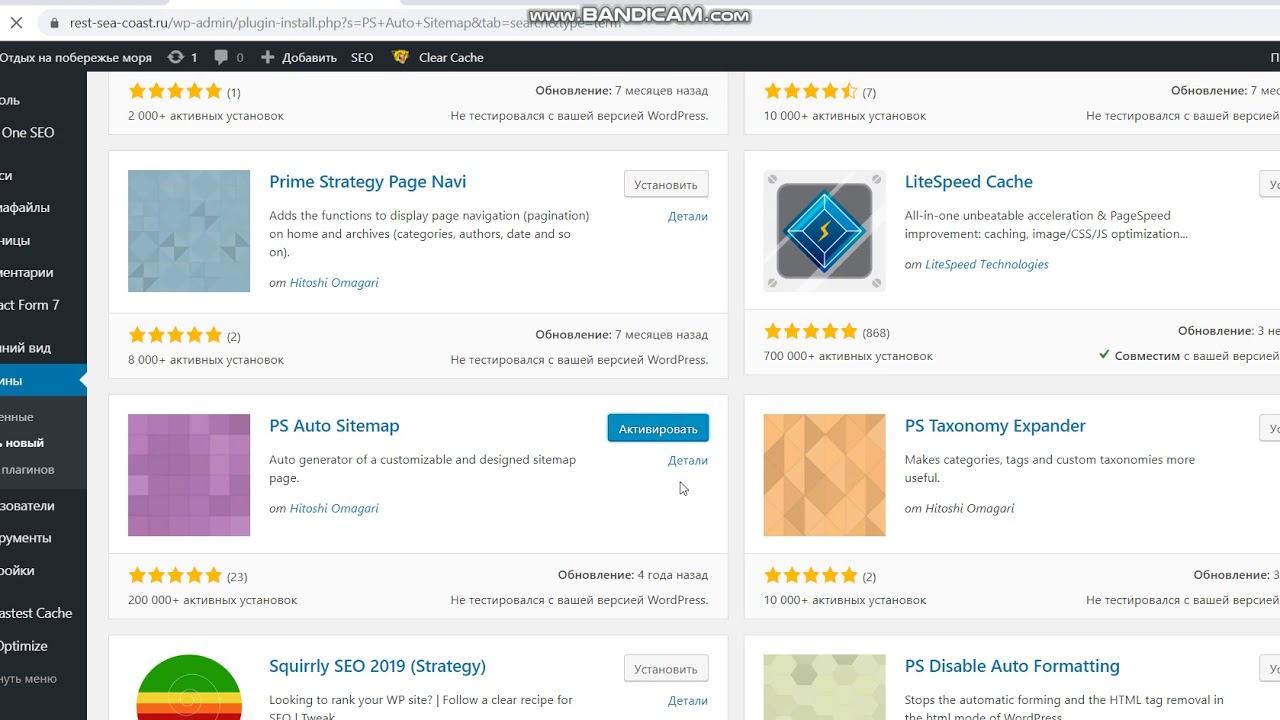The height and width of the screenshot is (720, 1280).
Task: Click Обновление: 4 года назад text
Action: tap(633, 575)
